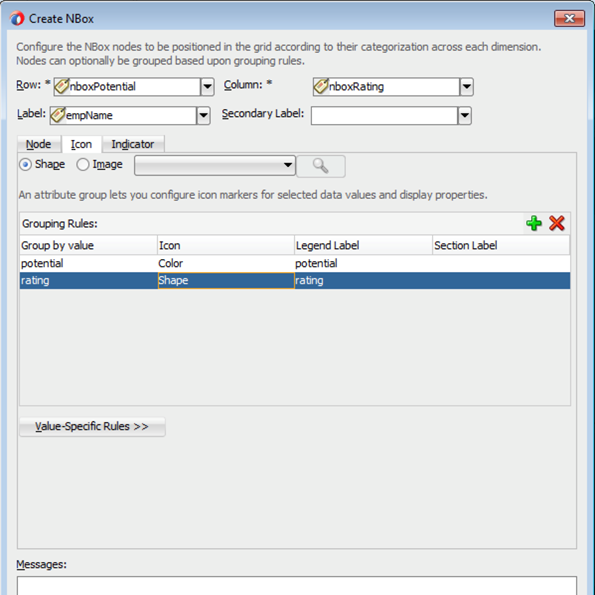
Task: Click the nboxRating Column field
Action: pos(386,87)
